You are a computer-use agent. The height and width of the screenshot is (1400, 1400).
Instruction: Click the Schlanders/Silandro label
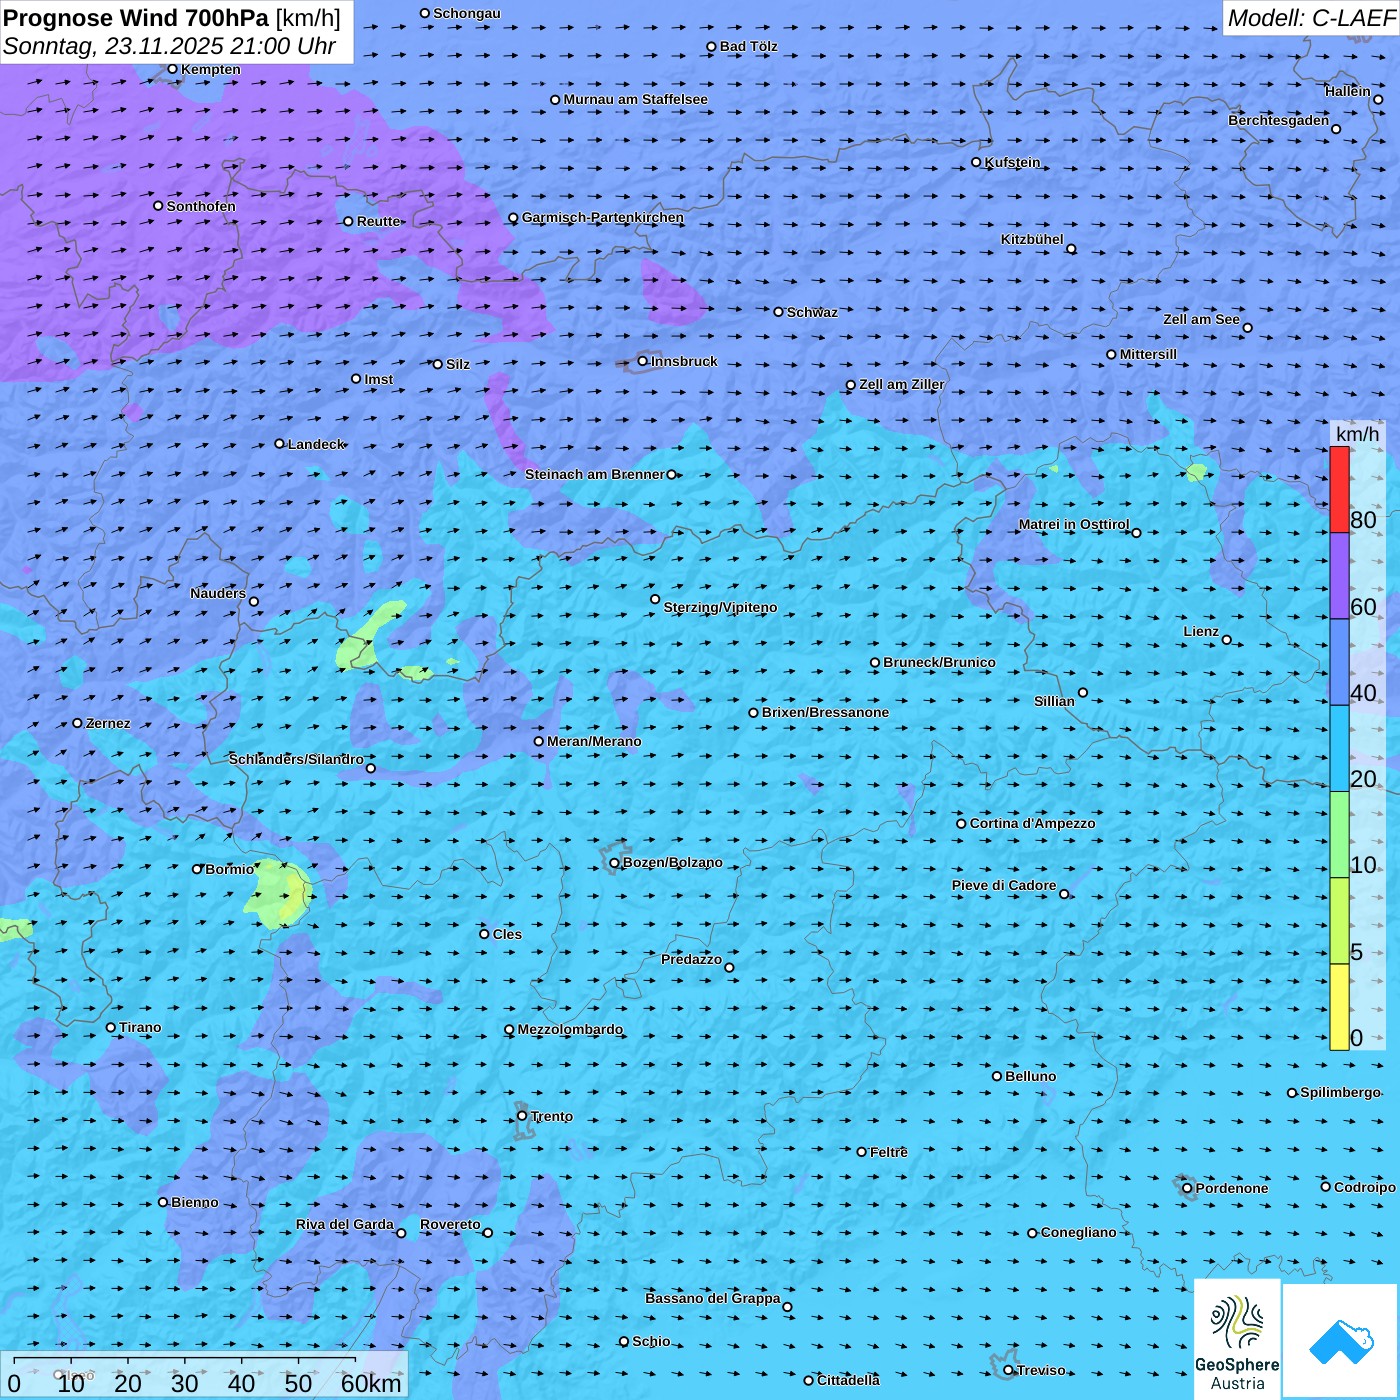(x=296, y=759)
